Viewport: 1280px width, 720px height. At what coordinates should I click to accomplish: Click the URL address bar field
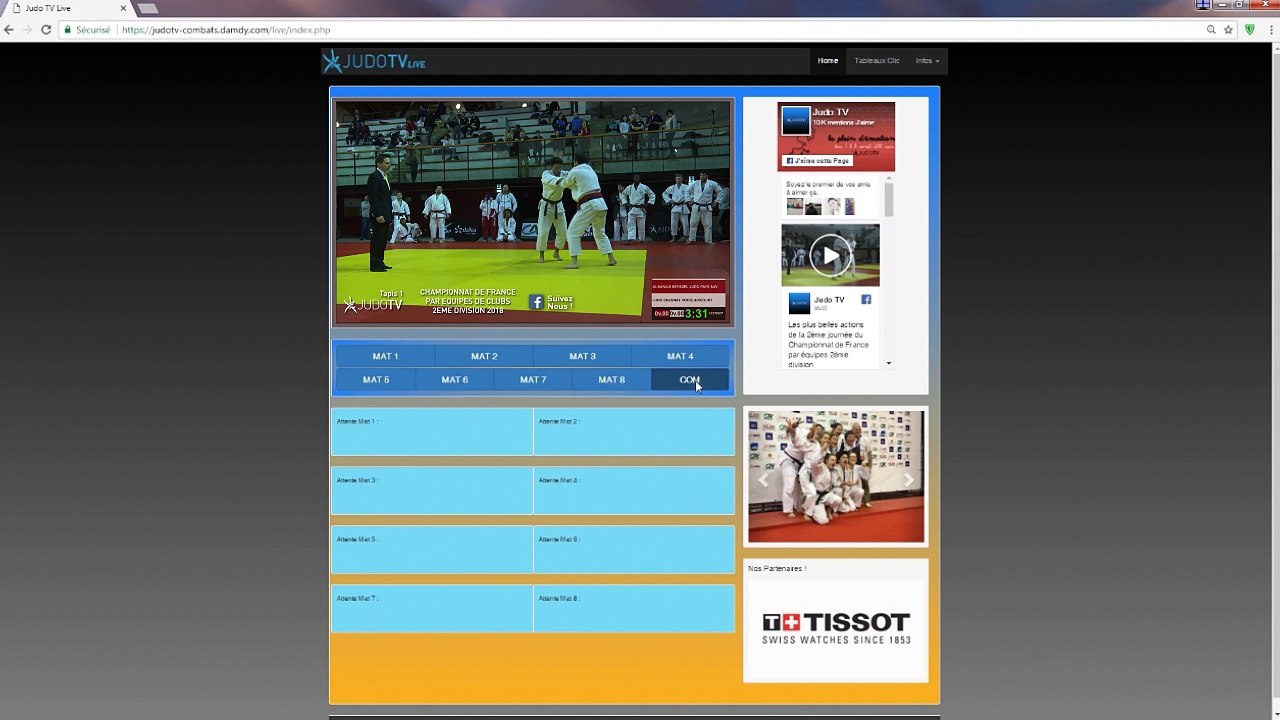click(660, 30)
